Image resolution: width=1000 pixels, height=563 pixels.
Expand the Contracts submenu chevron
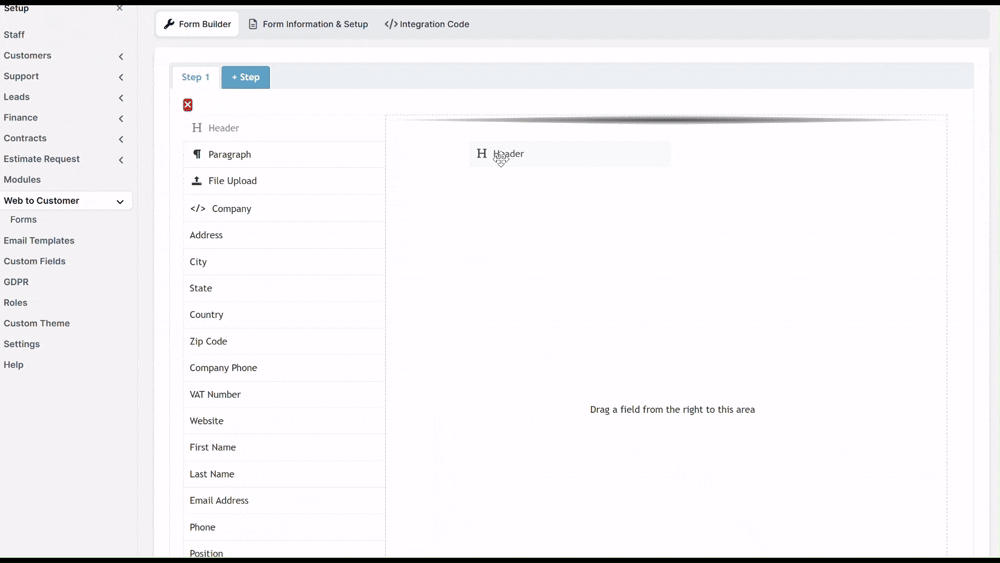121,139
